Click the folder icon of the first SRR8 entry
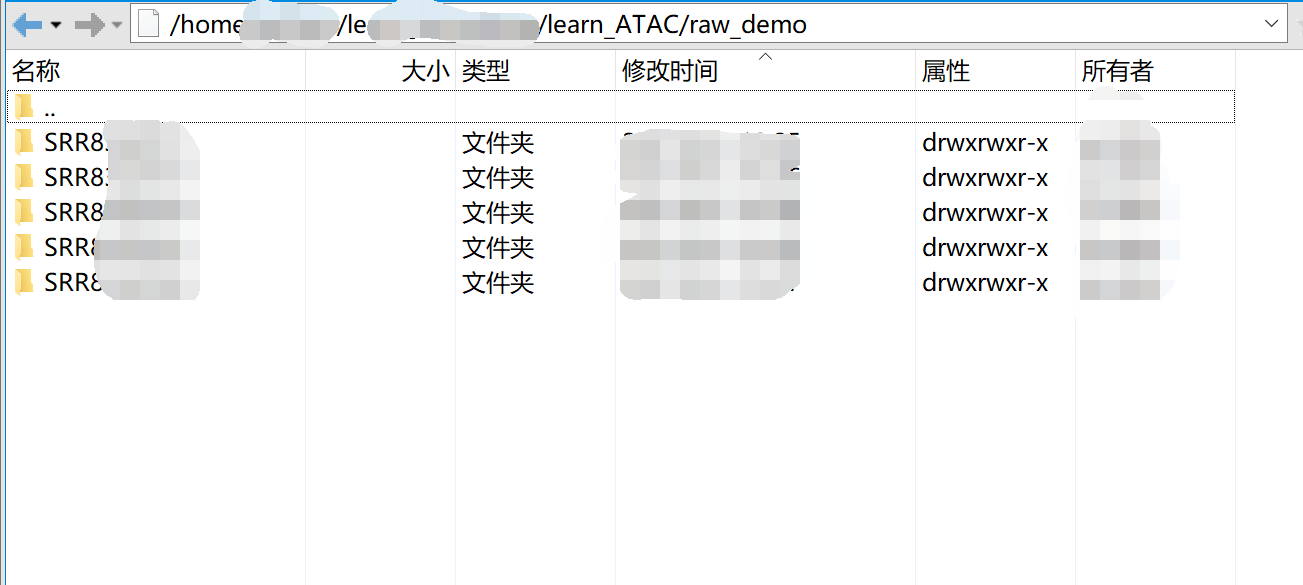The width and height of the screenshot is (1303, 585). point(25,142)
